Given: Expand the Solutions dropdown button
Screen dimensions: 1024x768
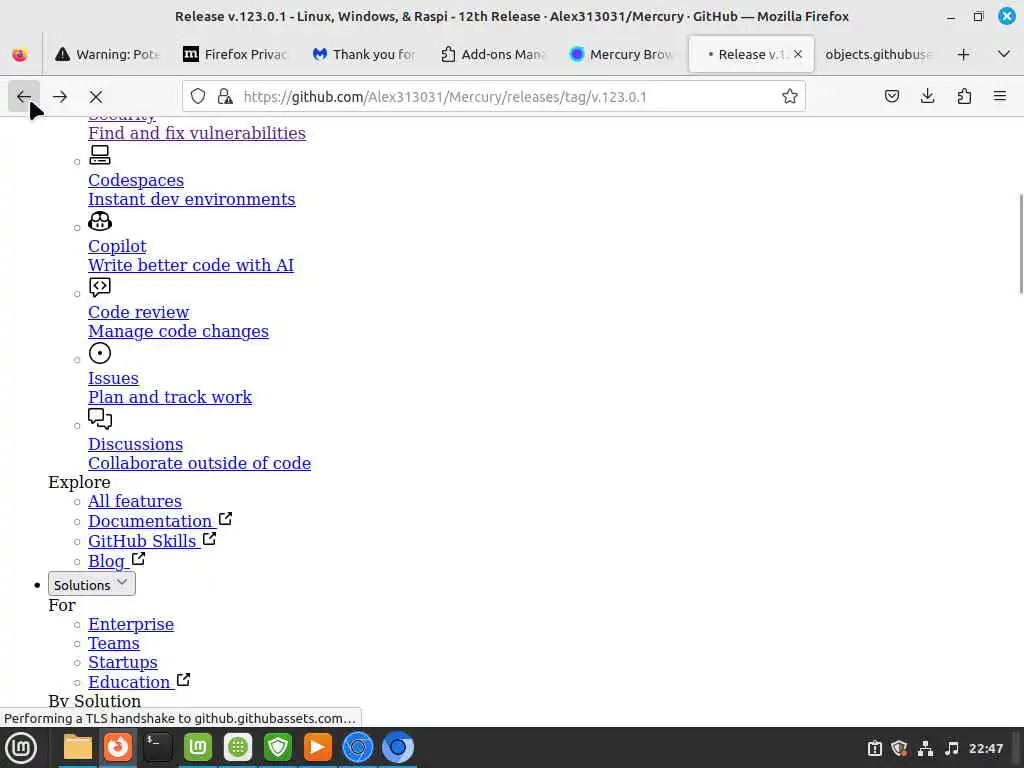Looking at the screenshot, I should point(91,584).
